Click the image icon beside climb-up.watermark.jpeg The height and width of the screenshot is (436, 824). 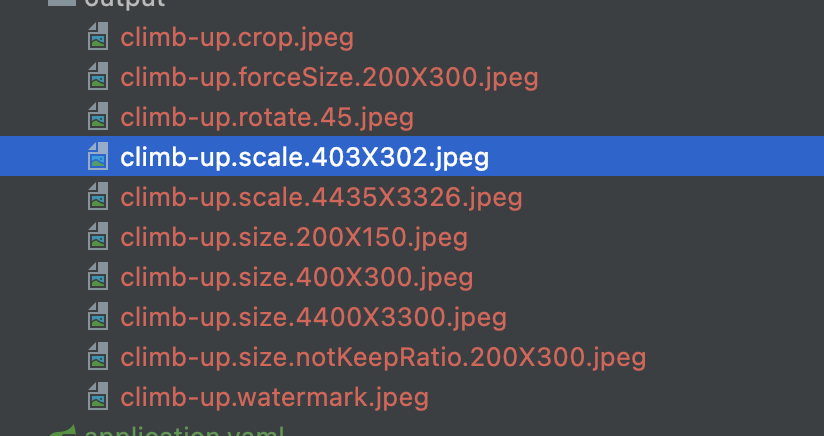(x=97, y=398)
